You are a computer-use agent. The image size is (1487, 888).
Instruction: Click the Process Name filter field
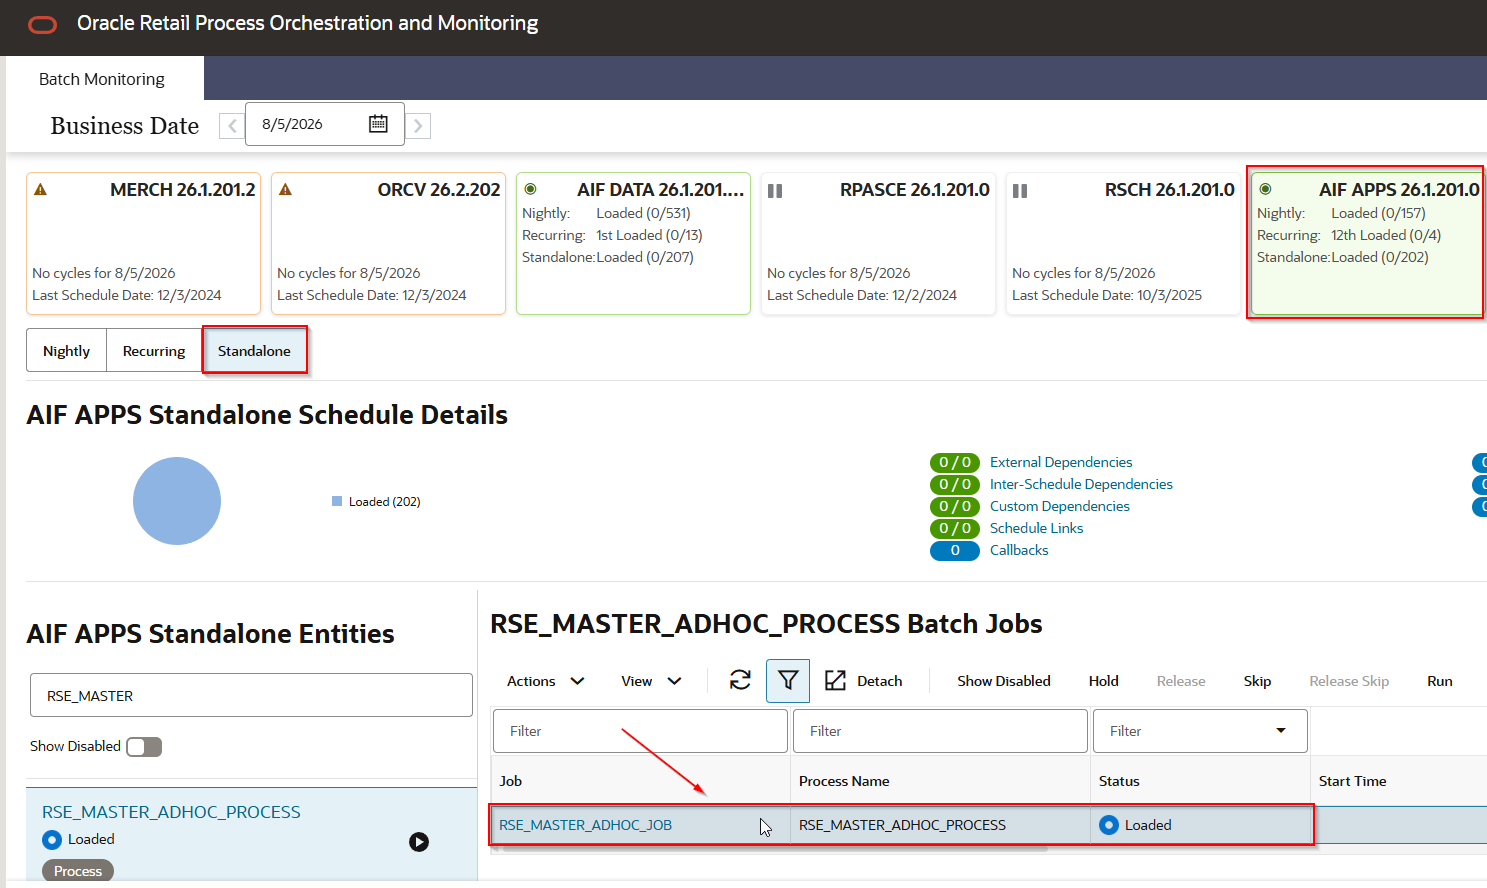click(940, 731)
